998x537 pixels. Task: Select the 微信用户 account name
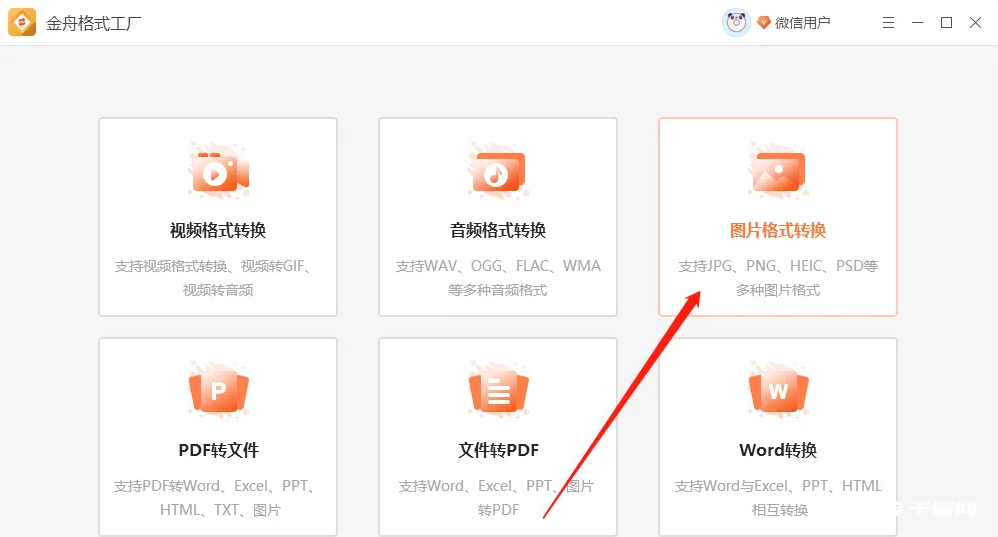(x=803, y=22)
